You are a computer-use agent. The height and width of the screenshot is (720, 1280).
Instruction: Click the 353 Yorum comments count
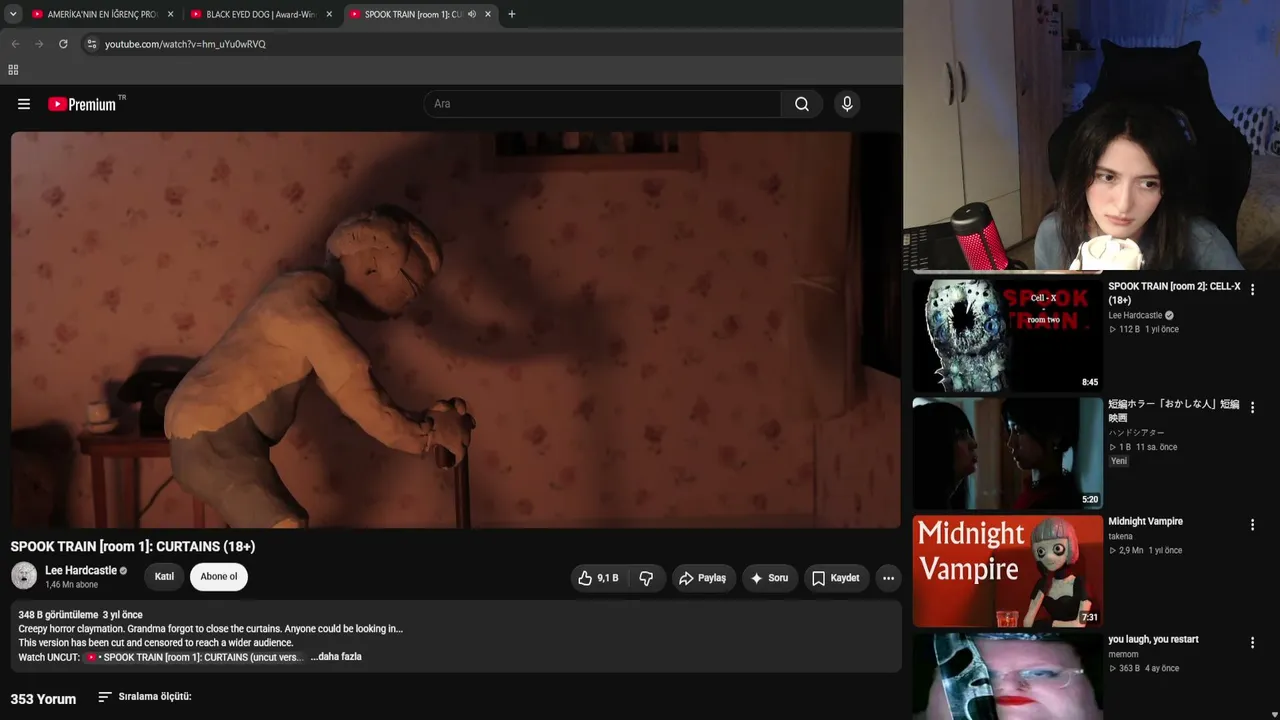point(43,699)
